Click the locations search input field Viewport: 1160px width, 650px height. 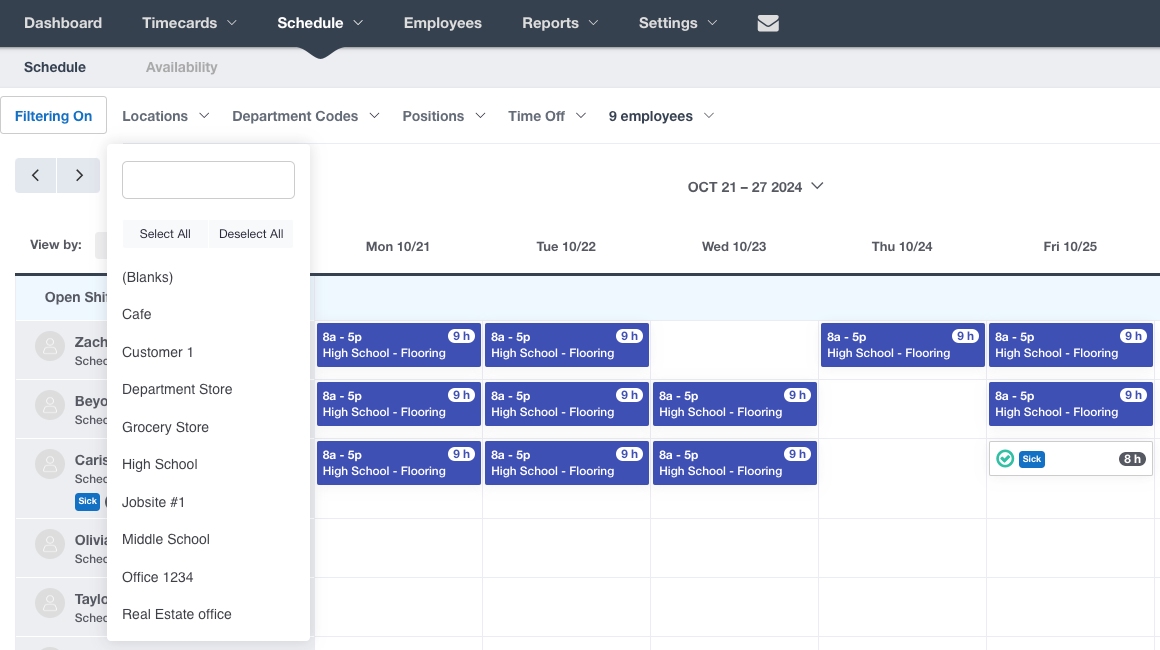tap(209, 180)
